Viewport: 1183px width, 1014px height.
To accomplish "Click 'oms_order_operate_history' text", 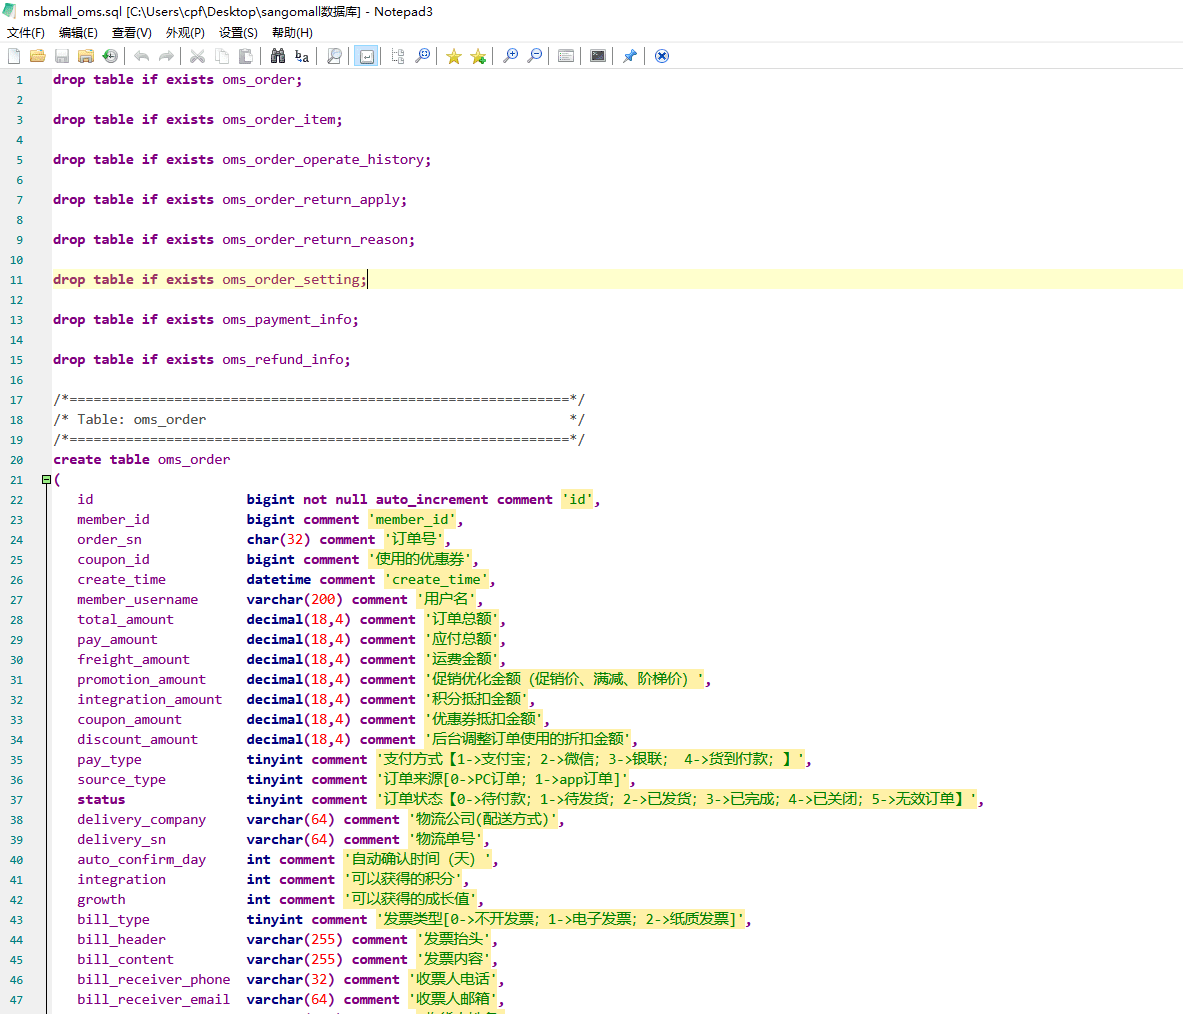I will click(323, 160).
